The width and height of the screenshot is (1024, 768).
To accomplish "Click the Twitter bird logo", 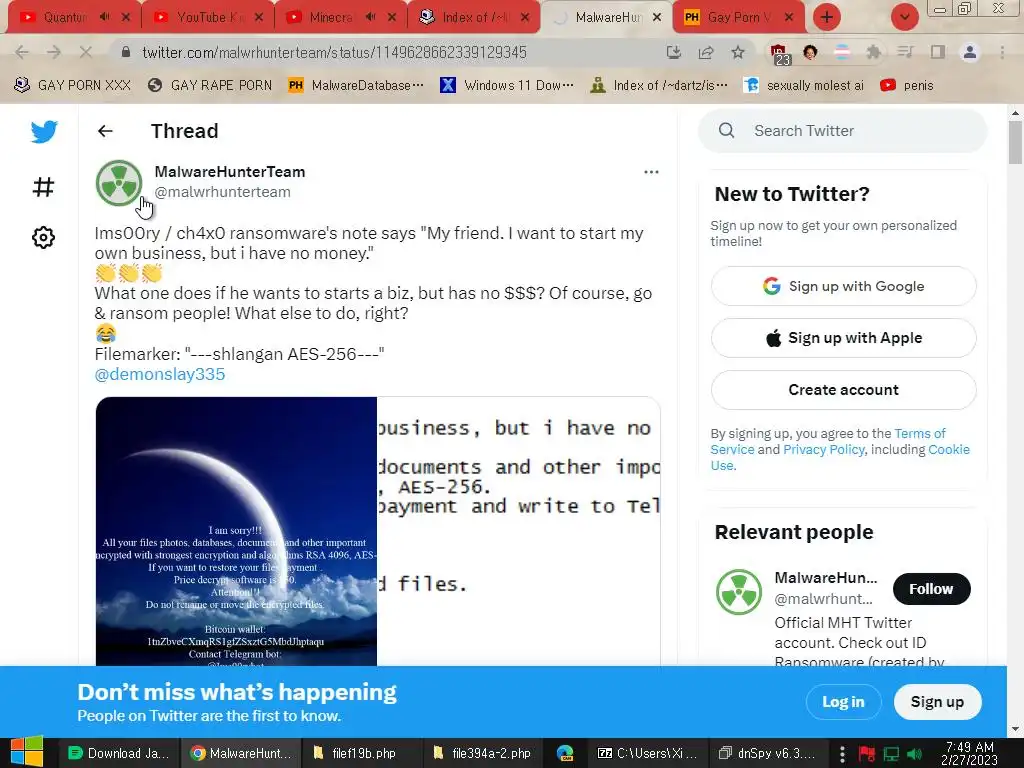I will click(44, 131).
